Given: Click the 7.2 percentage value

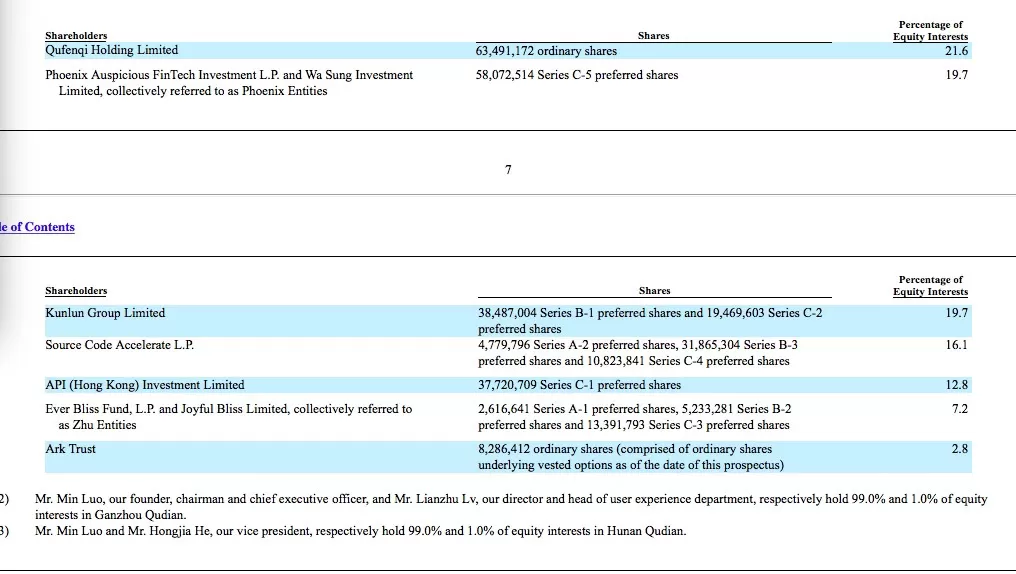Looking at the screenshot, I should pos(959,409).
